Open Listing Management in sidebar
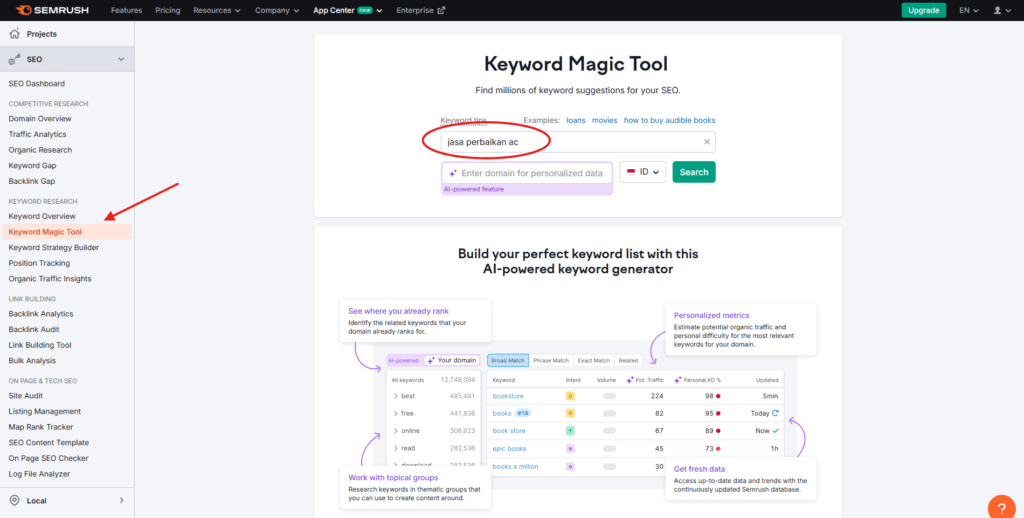Viewport: 1024px width, 518px height. (x=44, y=412)
